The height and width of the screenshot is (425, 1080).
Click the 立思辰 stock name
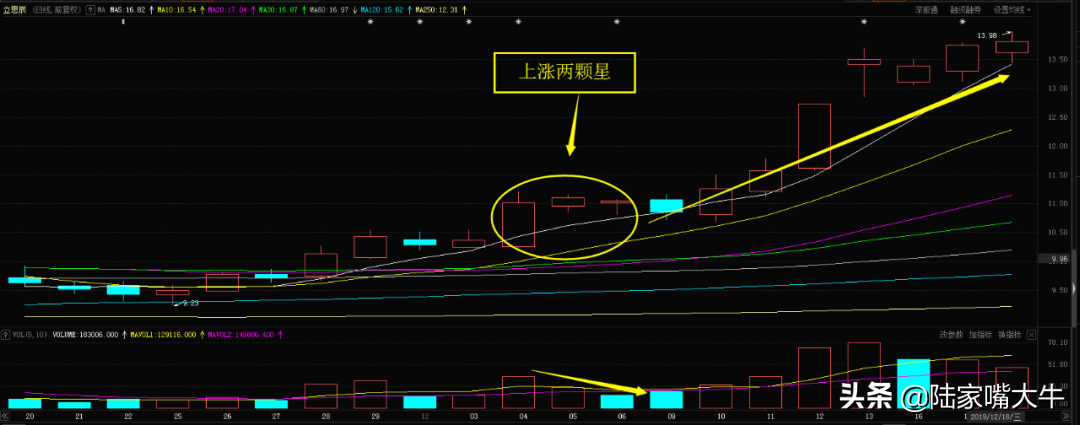coord(14,10)
